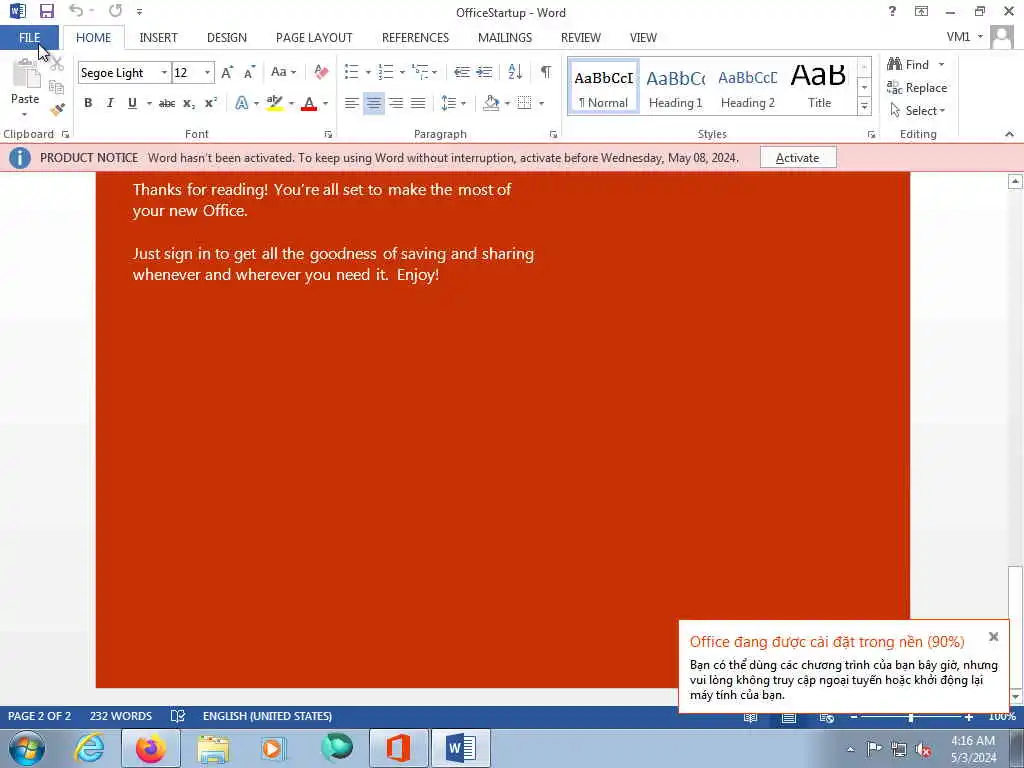1024x768 pixels.
Task: Toggle Show/Hide paragraph marks
Action: (546, 72)
